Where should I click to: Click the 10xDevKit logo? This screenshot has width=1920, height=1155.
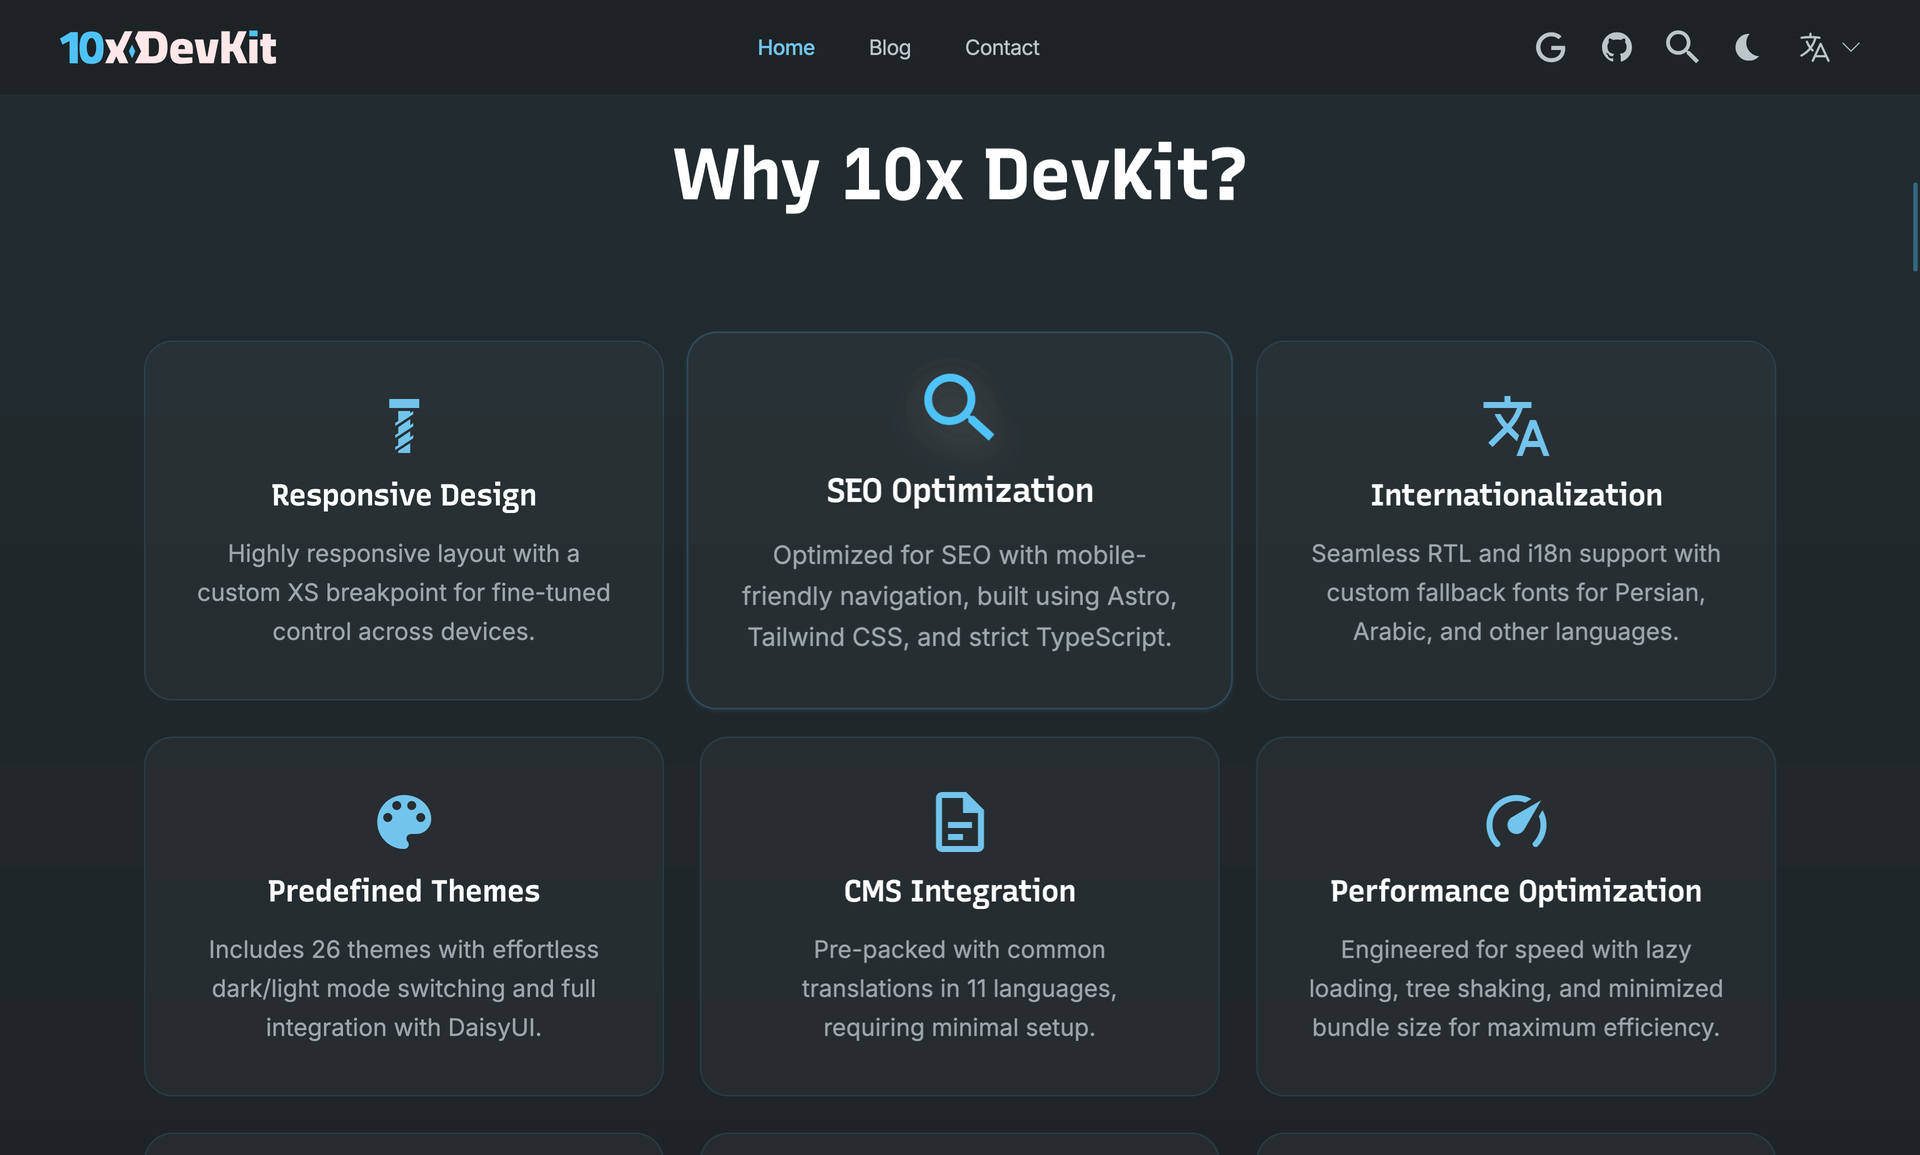pos(168,47)
